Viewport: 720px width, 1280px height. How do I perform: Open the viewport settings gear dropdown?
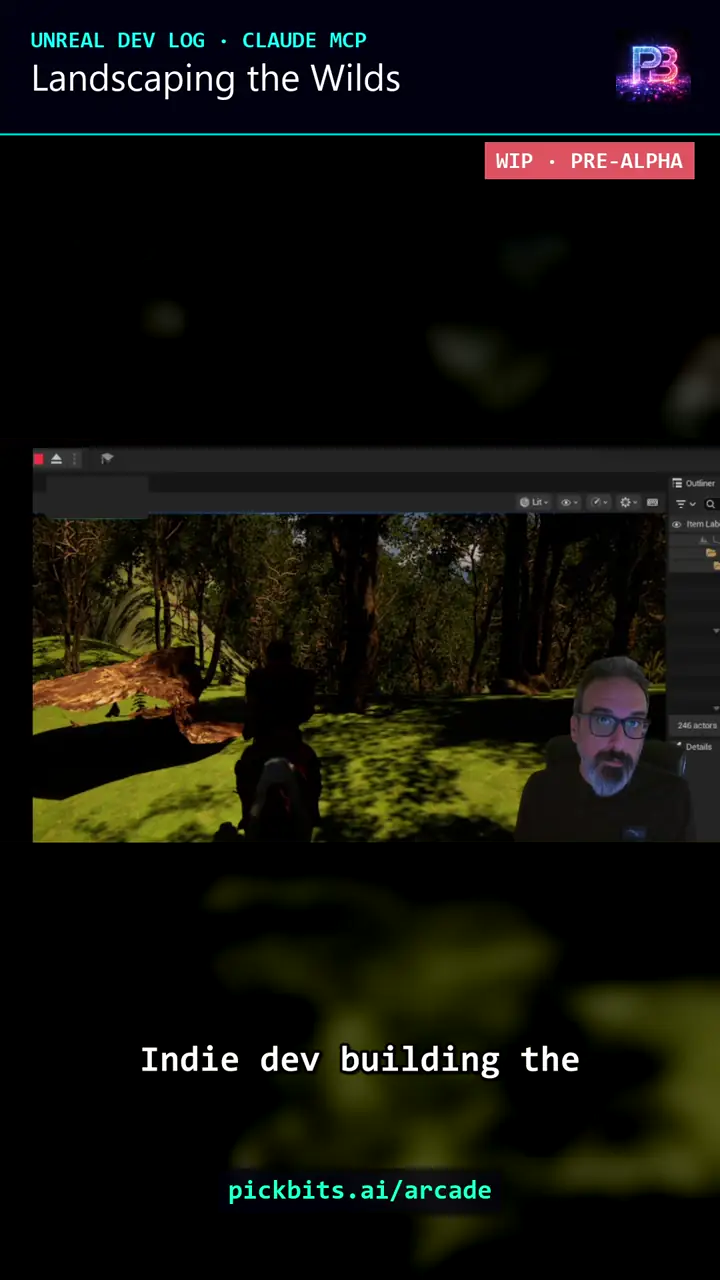tap(628, 502)
